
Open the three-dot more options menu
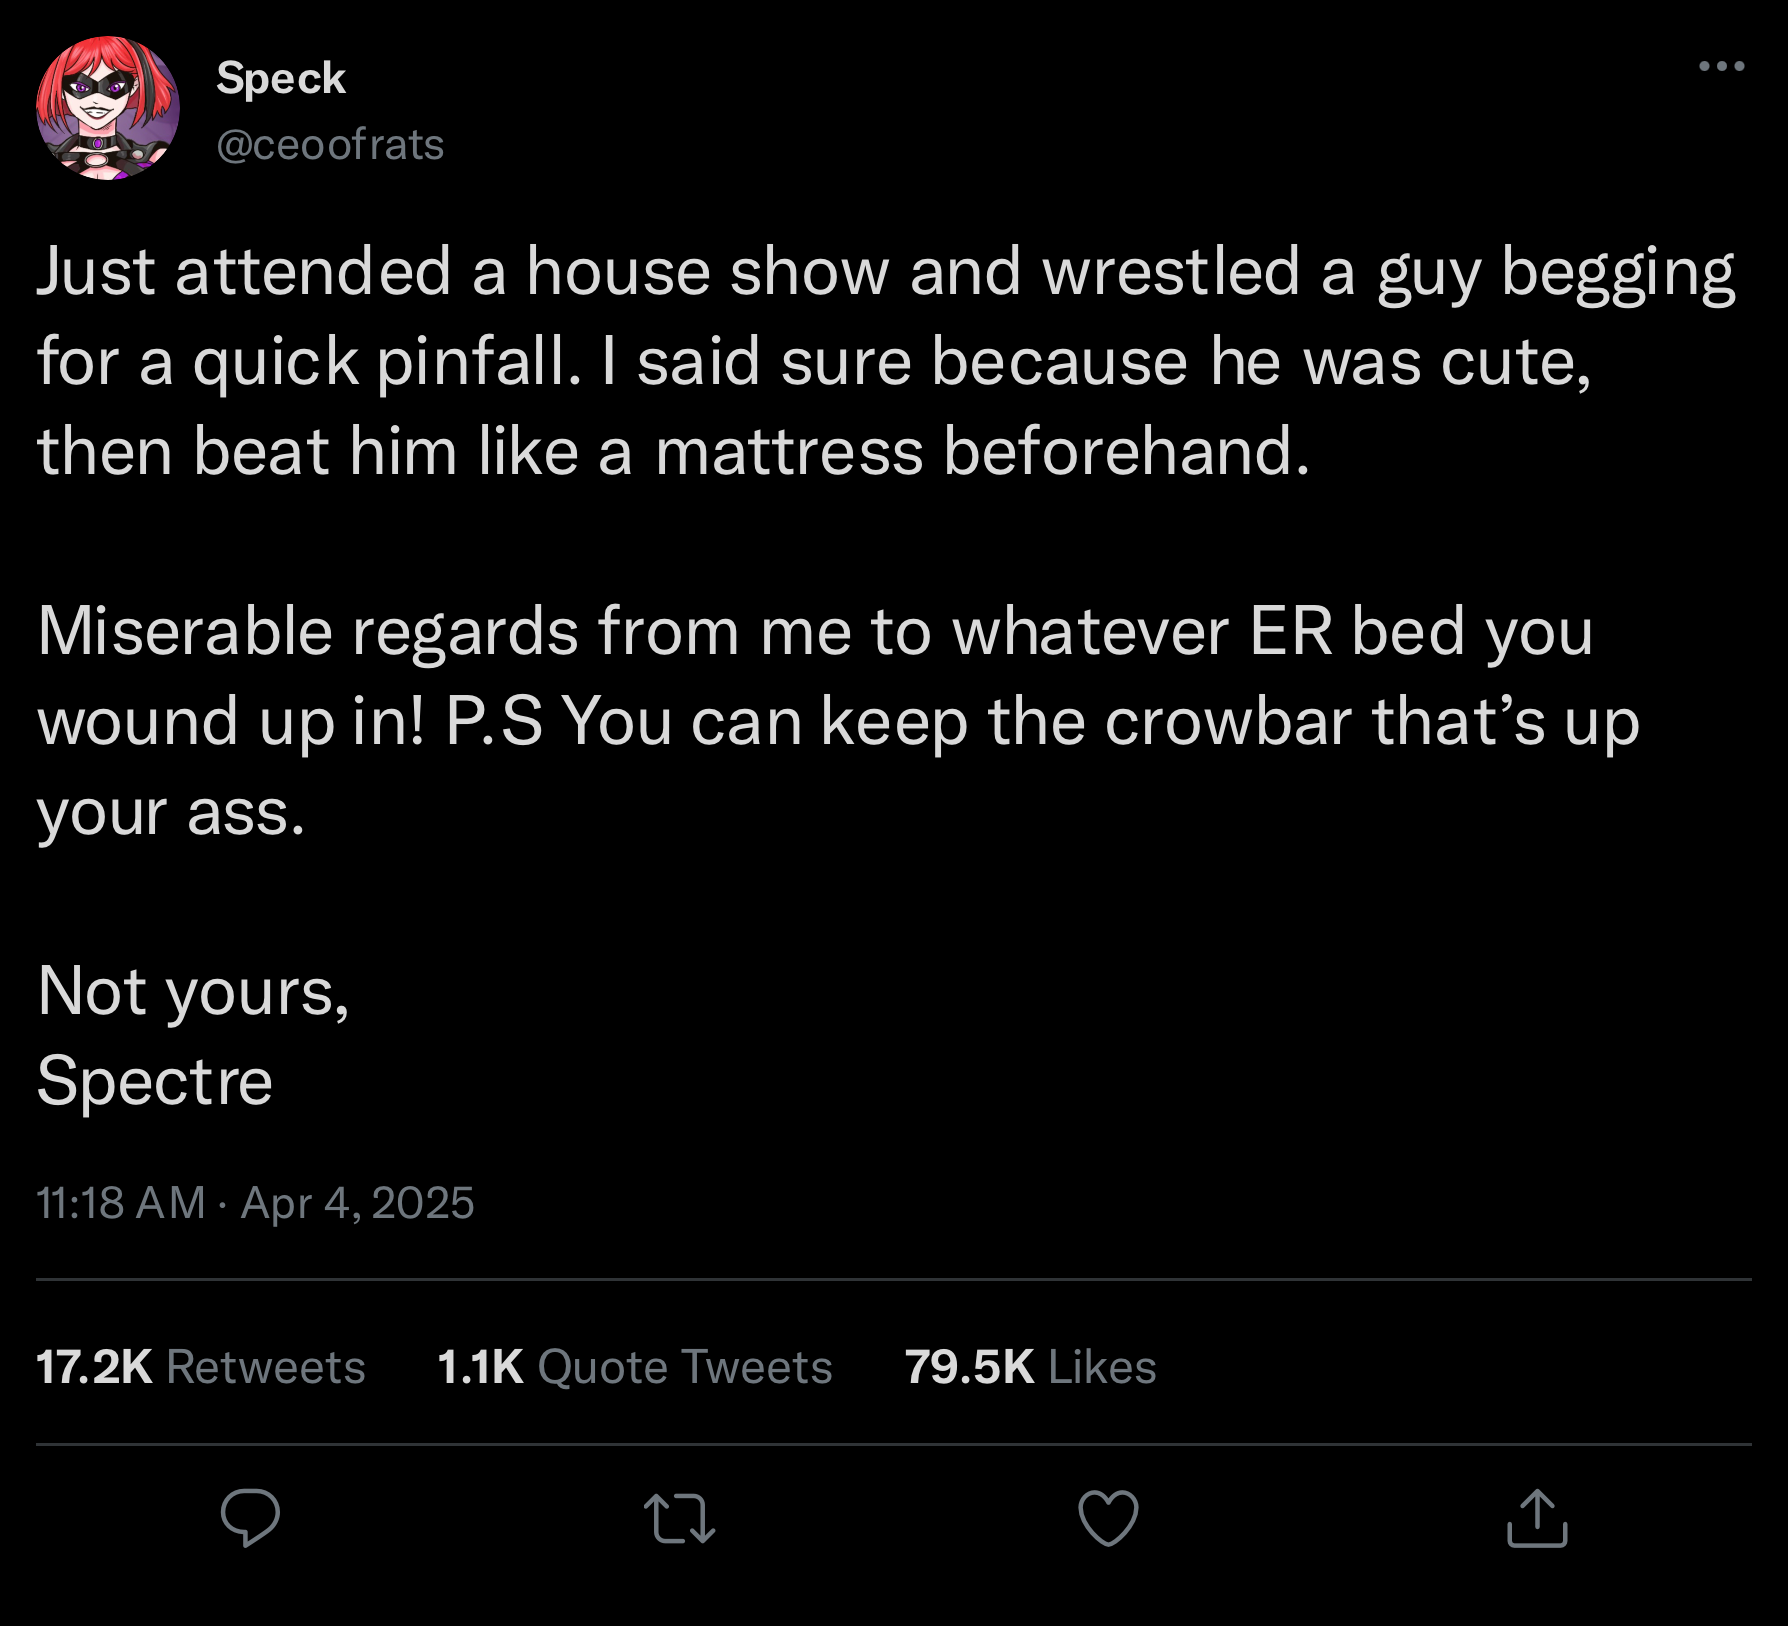point(1721,67)
